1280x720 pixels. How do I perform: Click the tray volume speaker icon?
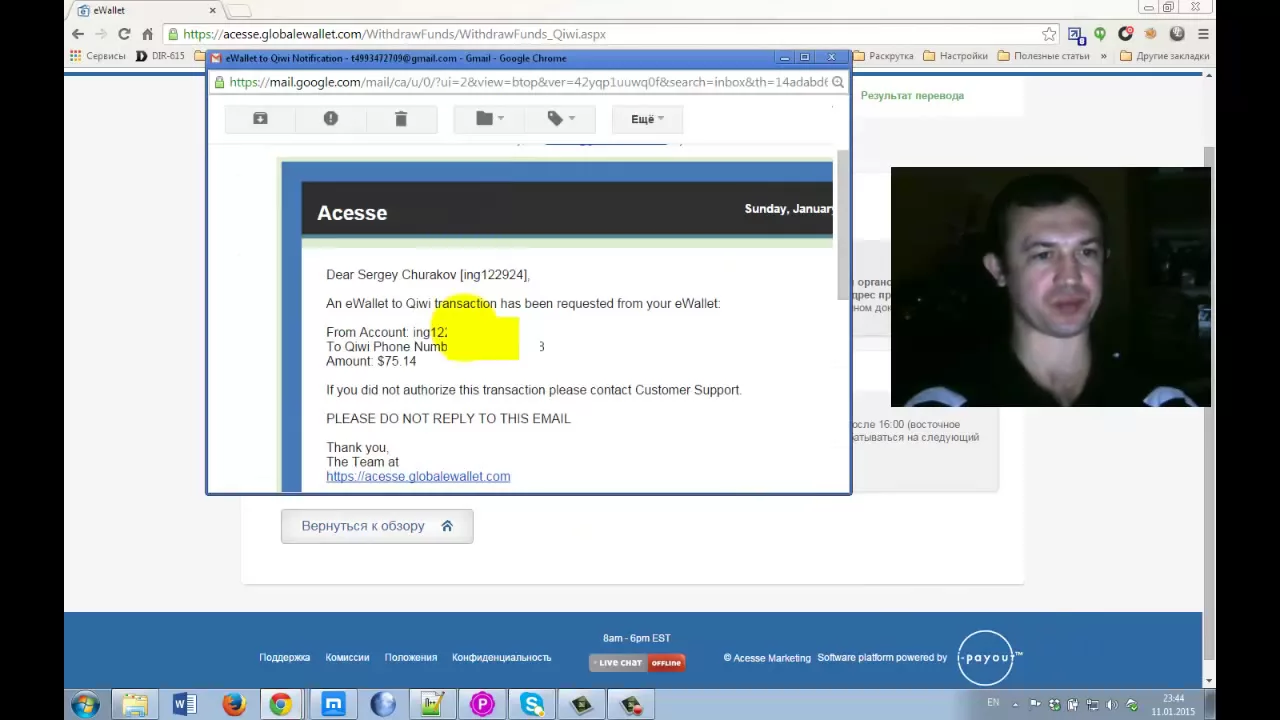1111,705
